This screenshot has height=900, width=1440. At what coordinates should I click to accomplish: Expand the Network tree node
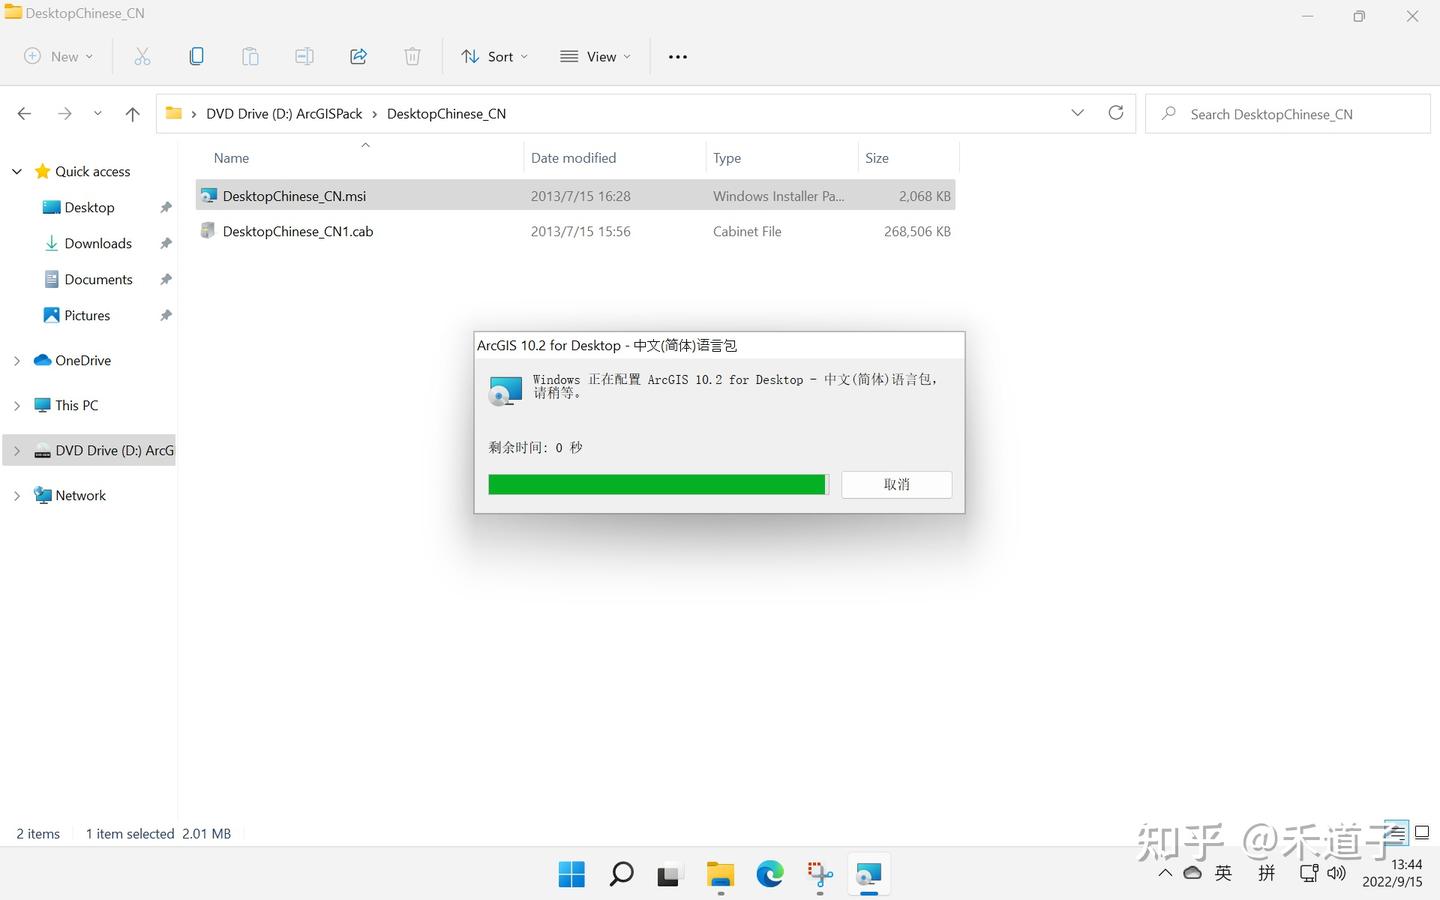[x=17, y=496]
